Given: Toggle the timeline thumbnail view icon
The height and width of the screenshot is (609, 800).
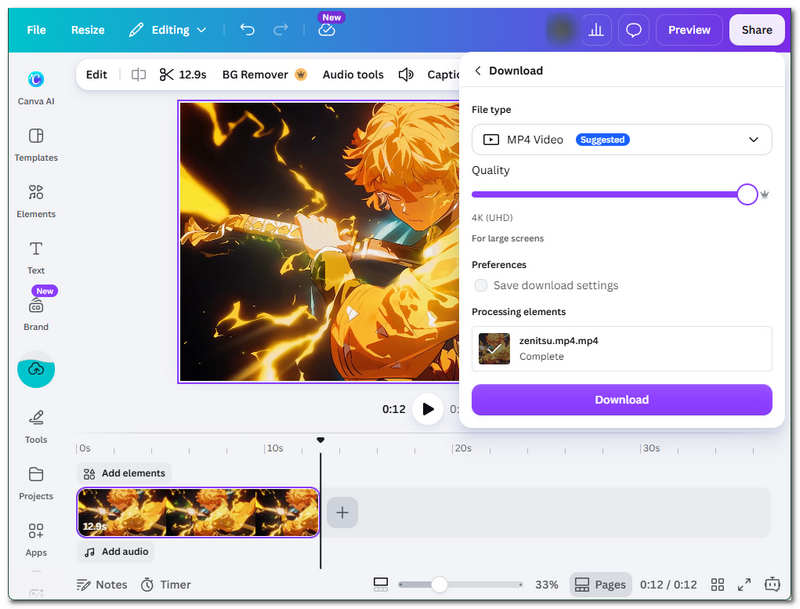Looking at the screenshot, I should pos(381,585).
